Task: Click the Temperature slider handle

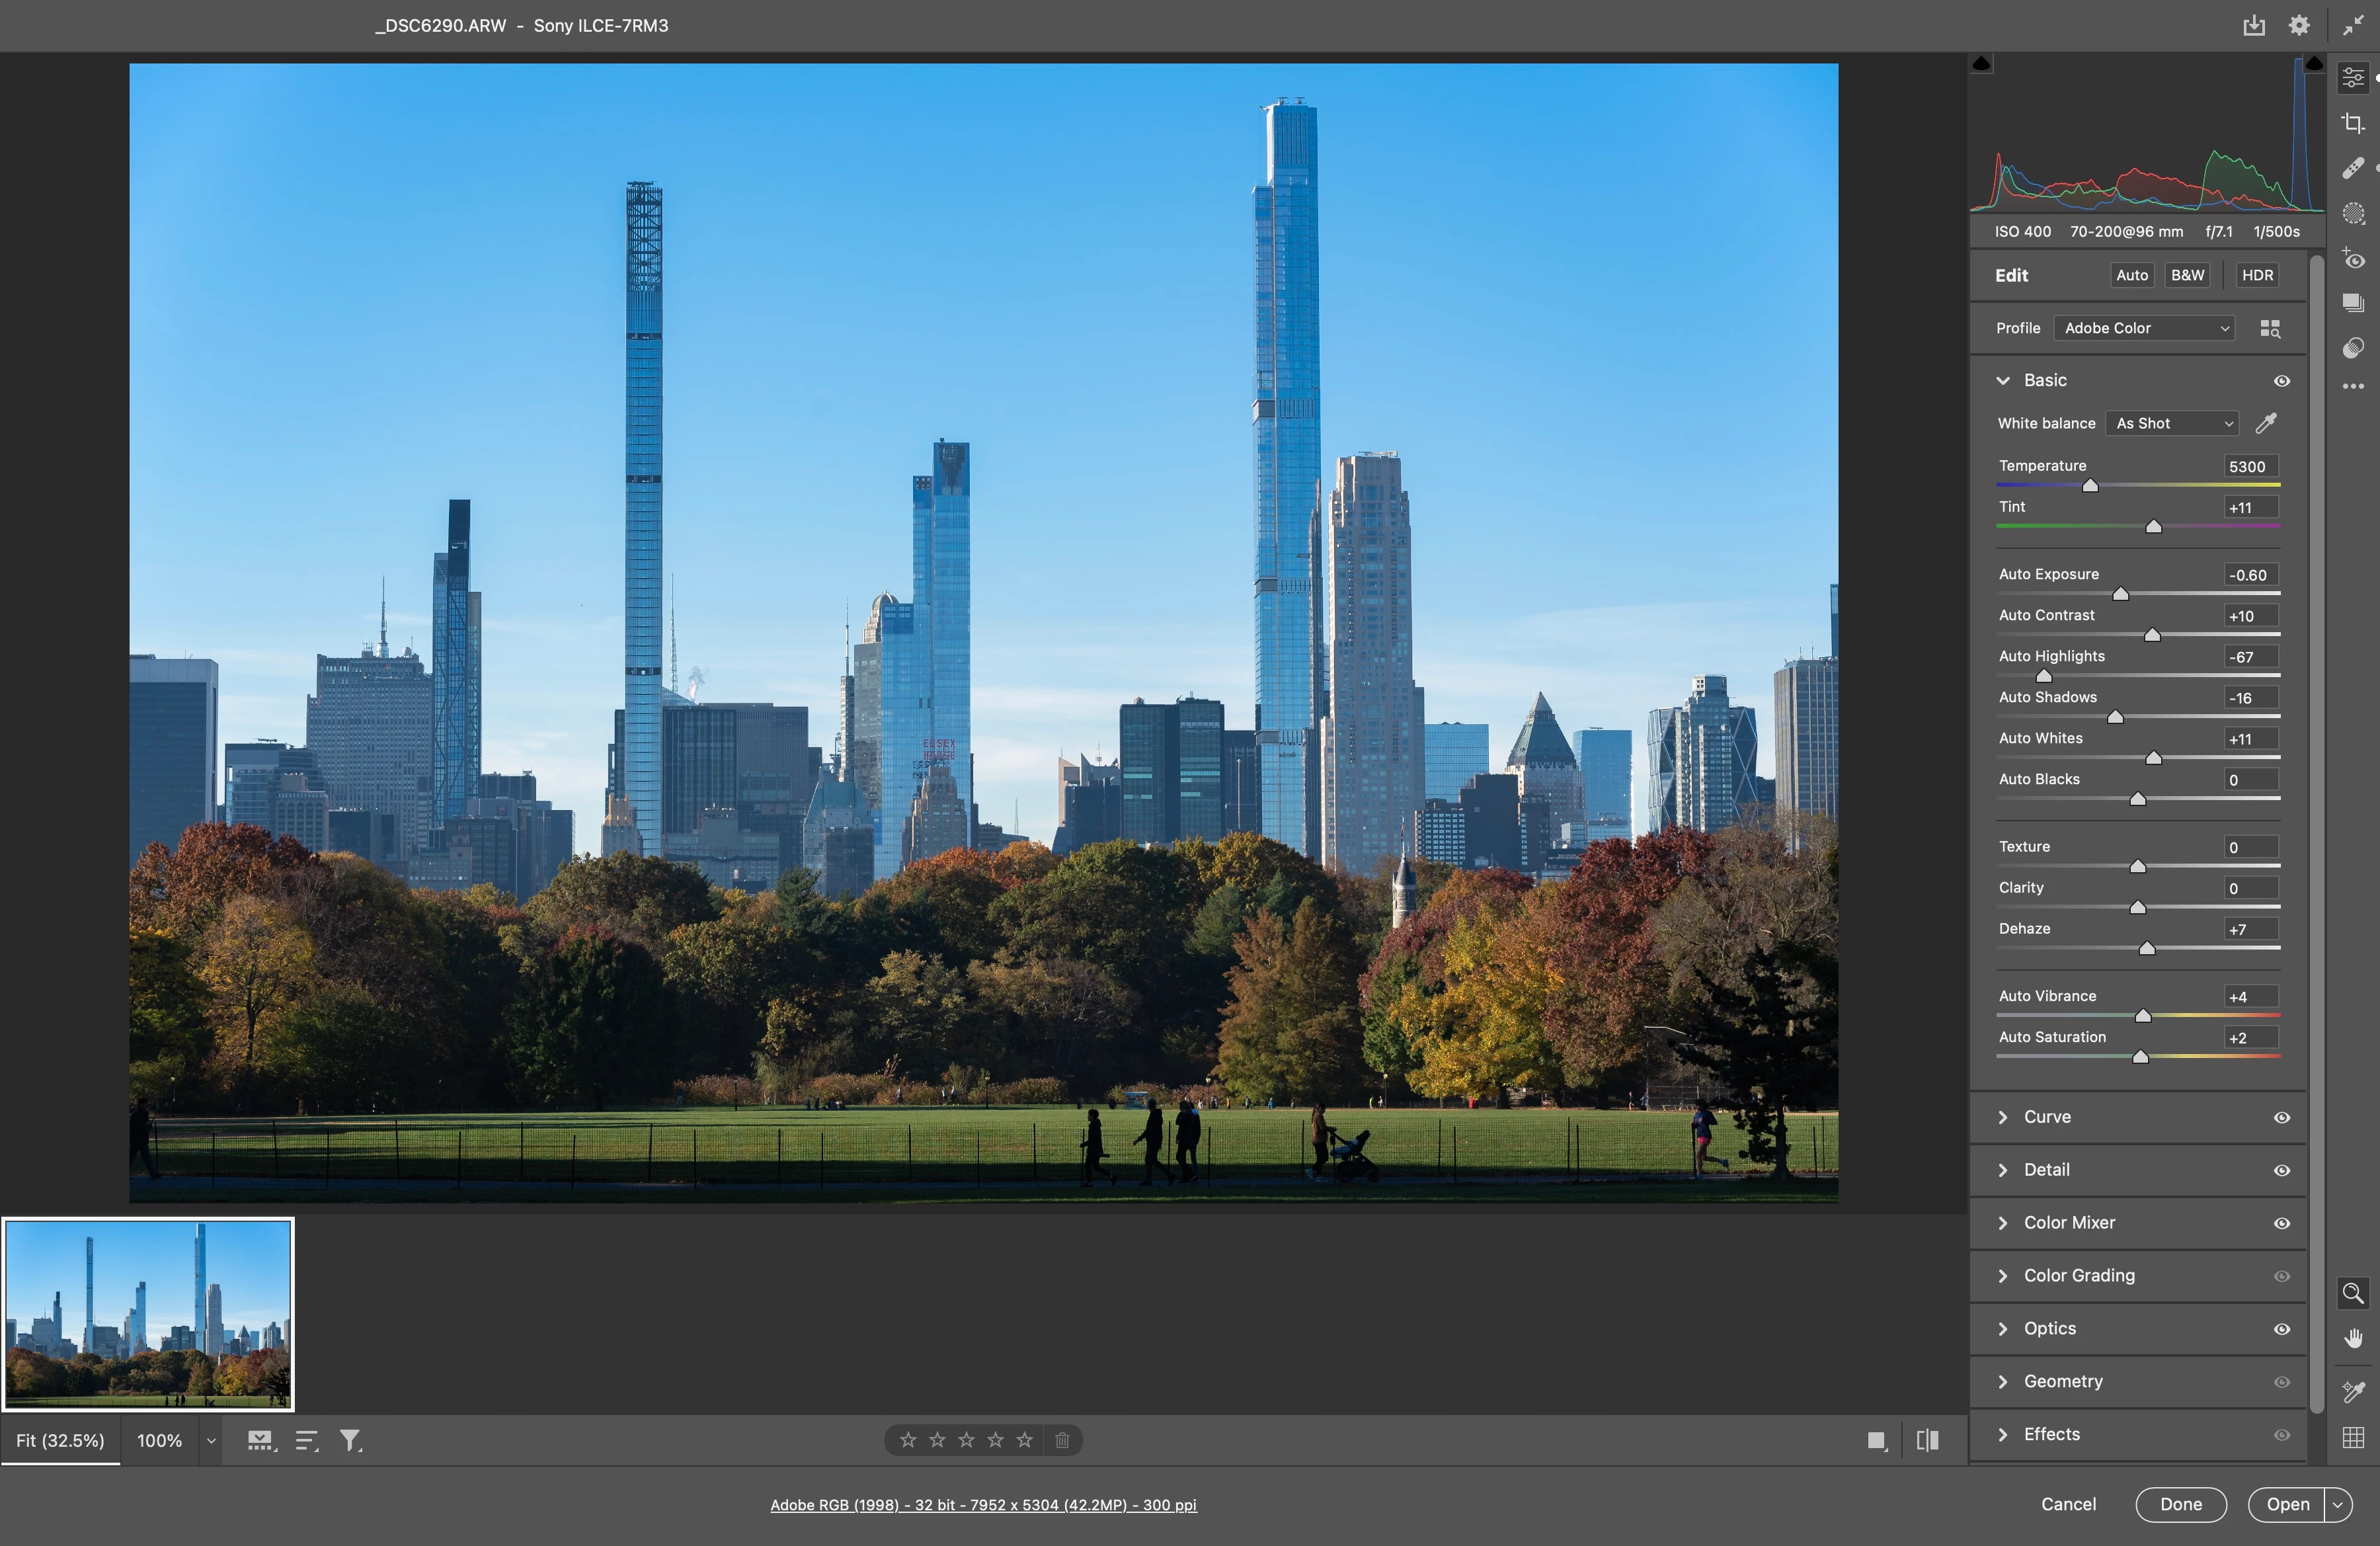Action: 2090,486
